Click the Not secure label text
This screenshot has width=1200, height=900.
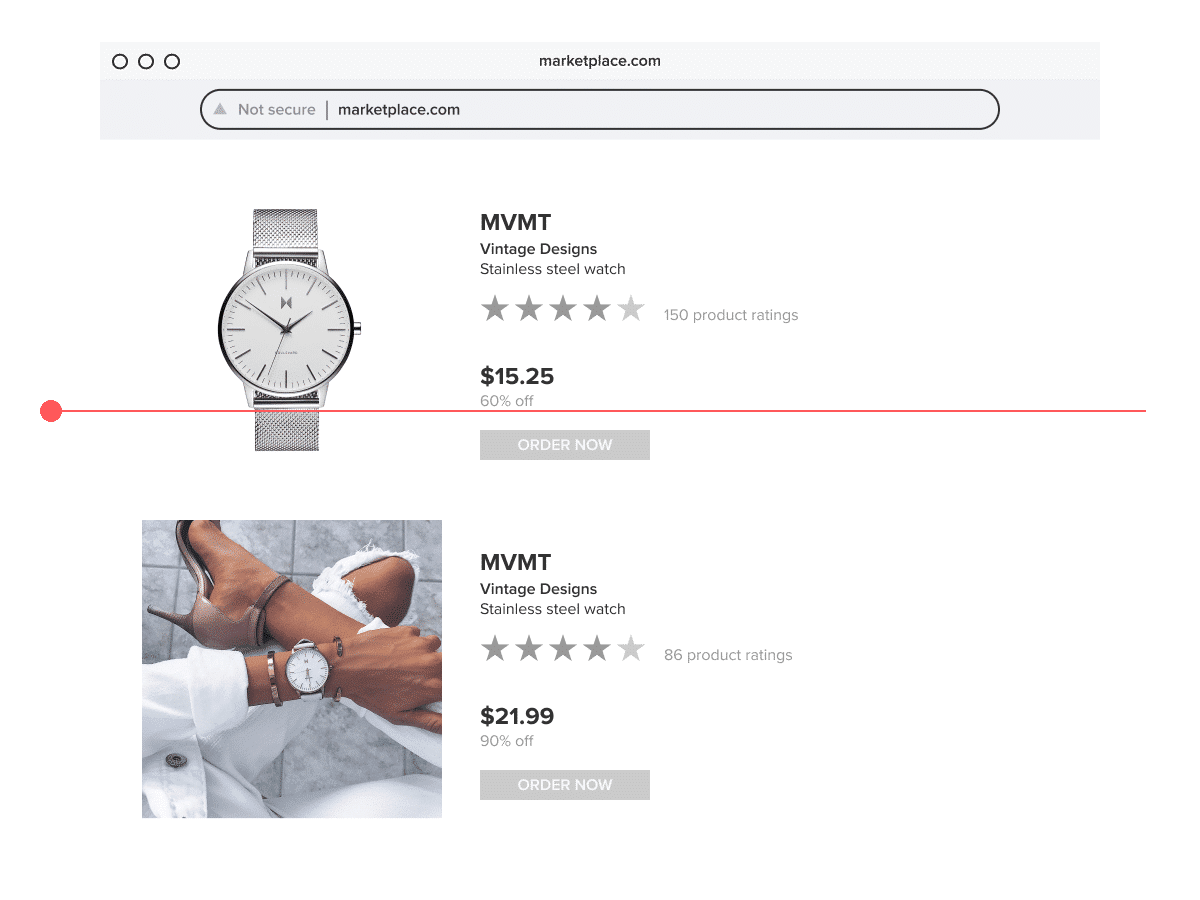[x=277, y=109]
